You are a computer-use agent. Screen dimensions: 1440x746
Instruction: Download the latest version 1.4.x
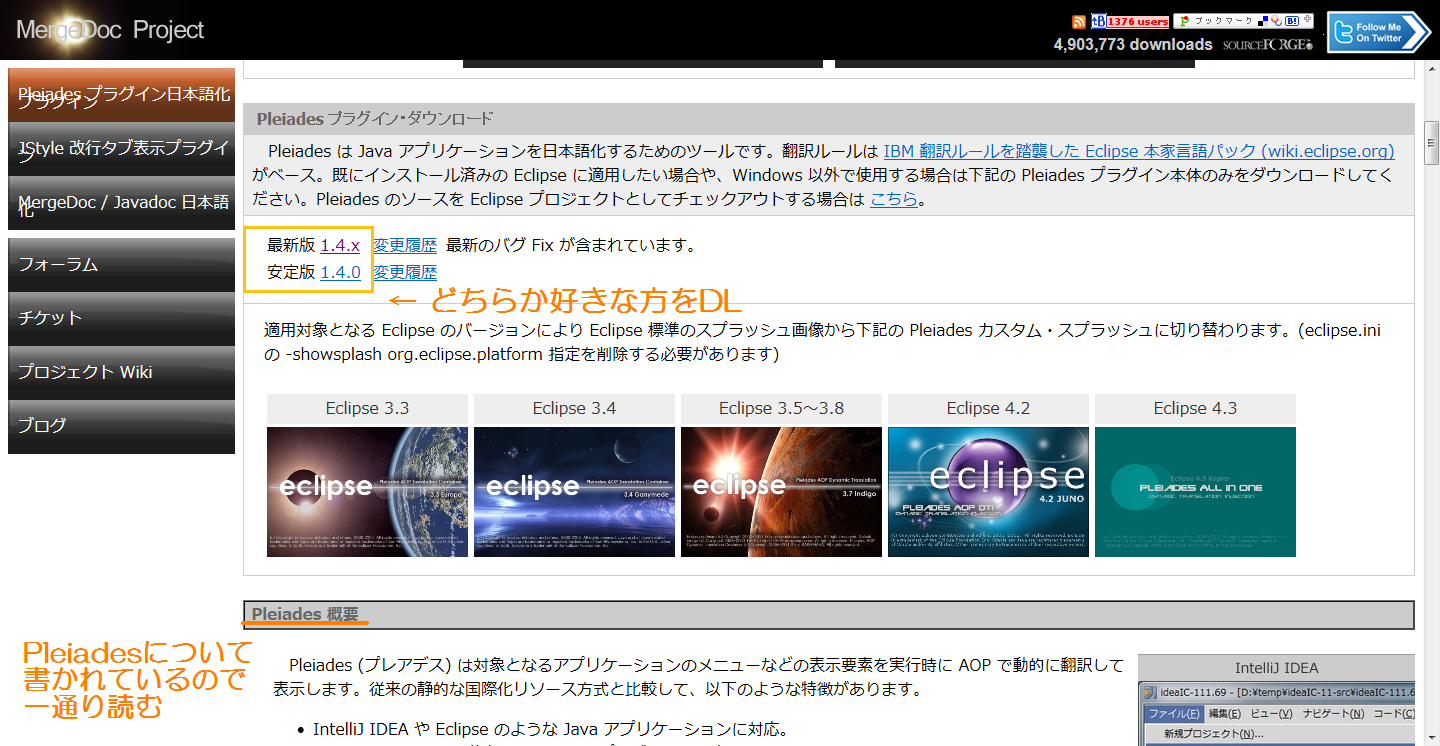[x=340, y=245]
